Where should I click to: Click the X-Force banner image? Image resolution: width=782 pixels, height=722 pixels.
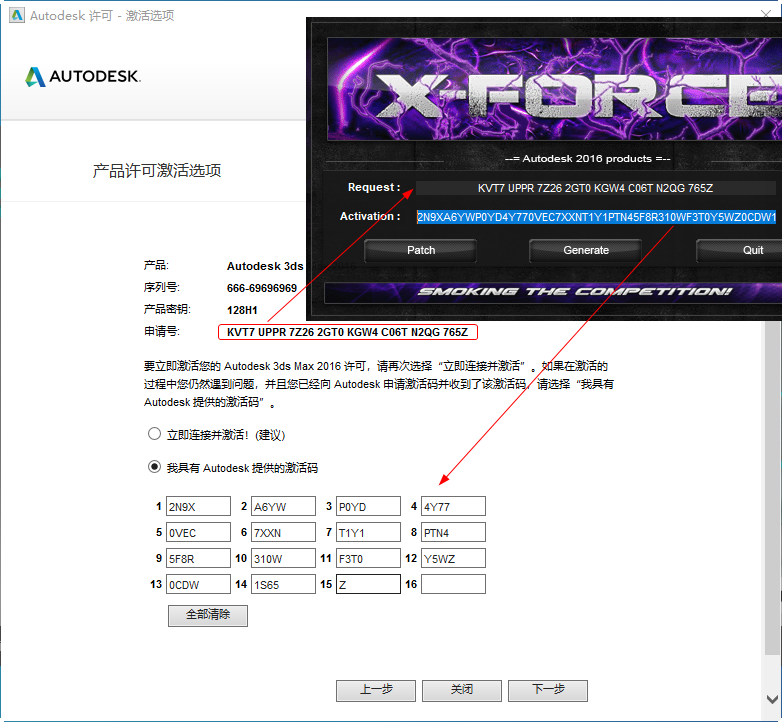click(x=554, y=89)
